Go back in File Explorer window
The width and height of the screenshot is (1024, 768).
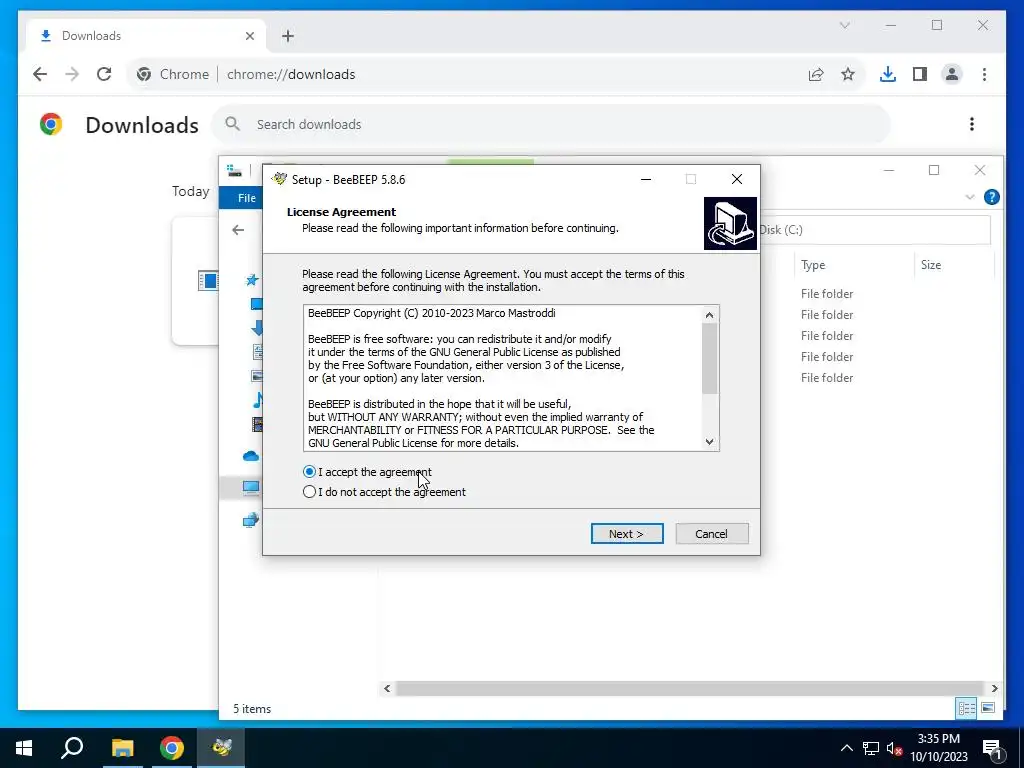click(x=238, y=230)
